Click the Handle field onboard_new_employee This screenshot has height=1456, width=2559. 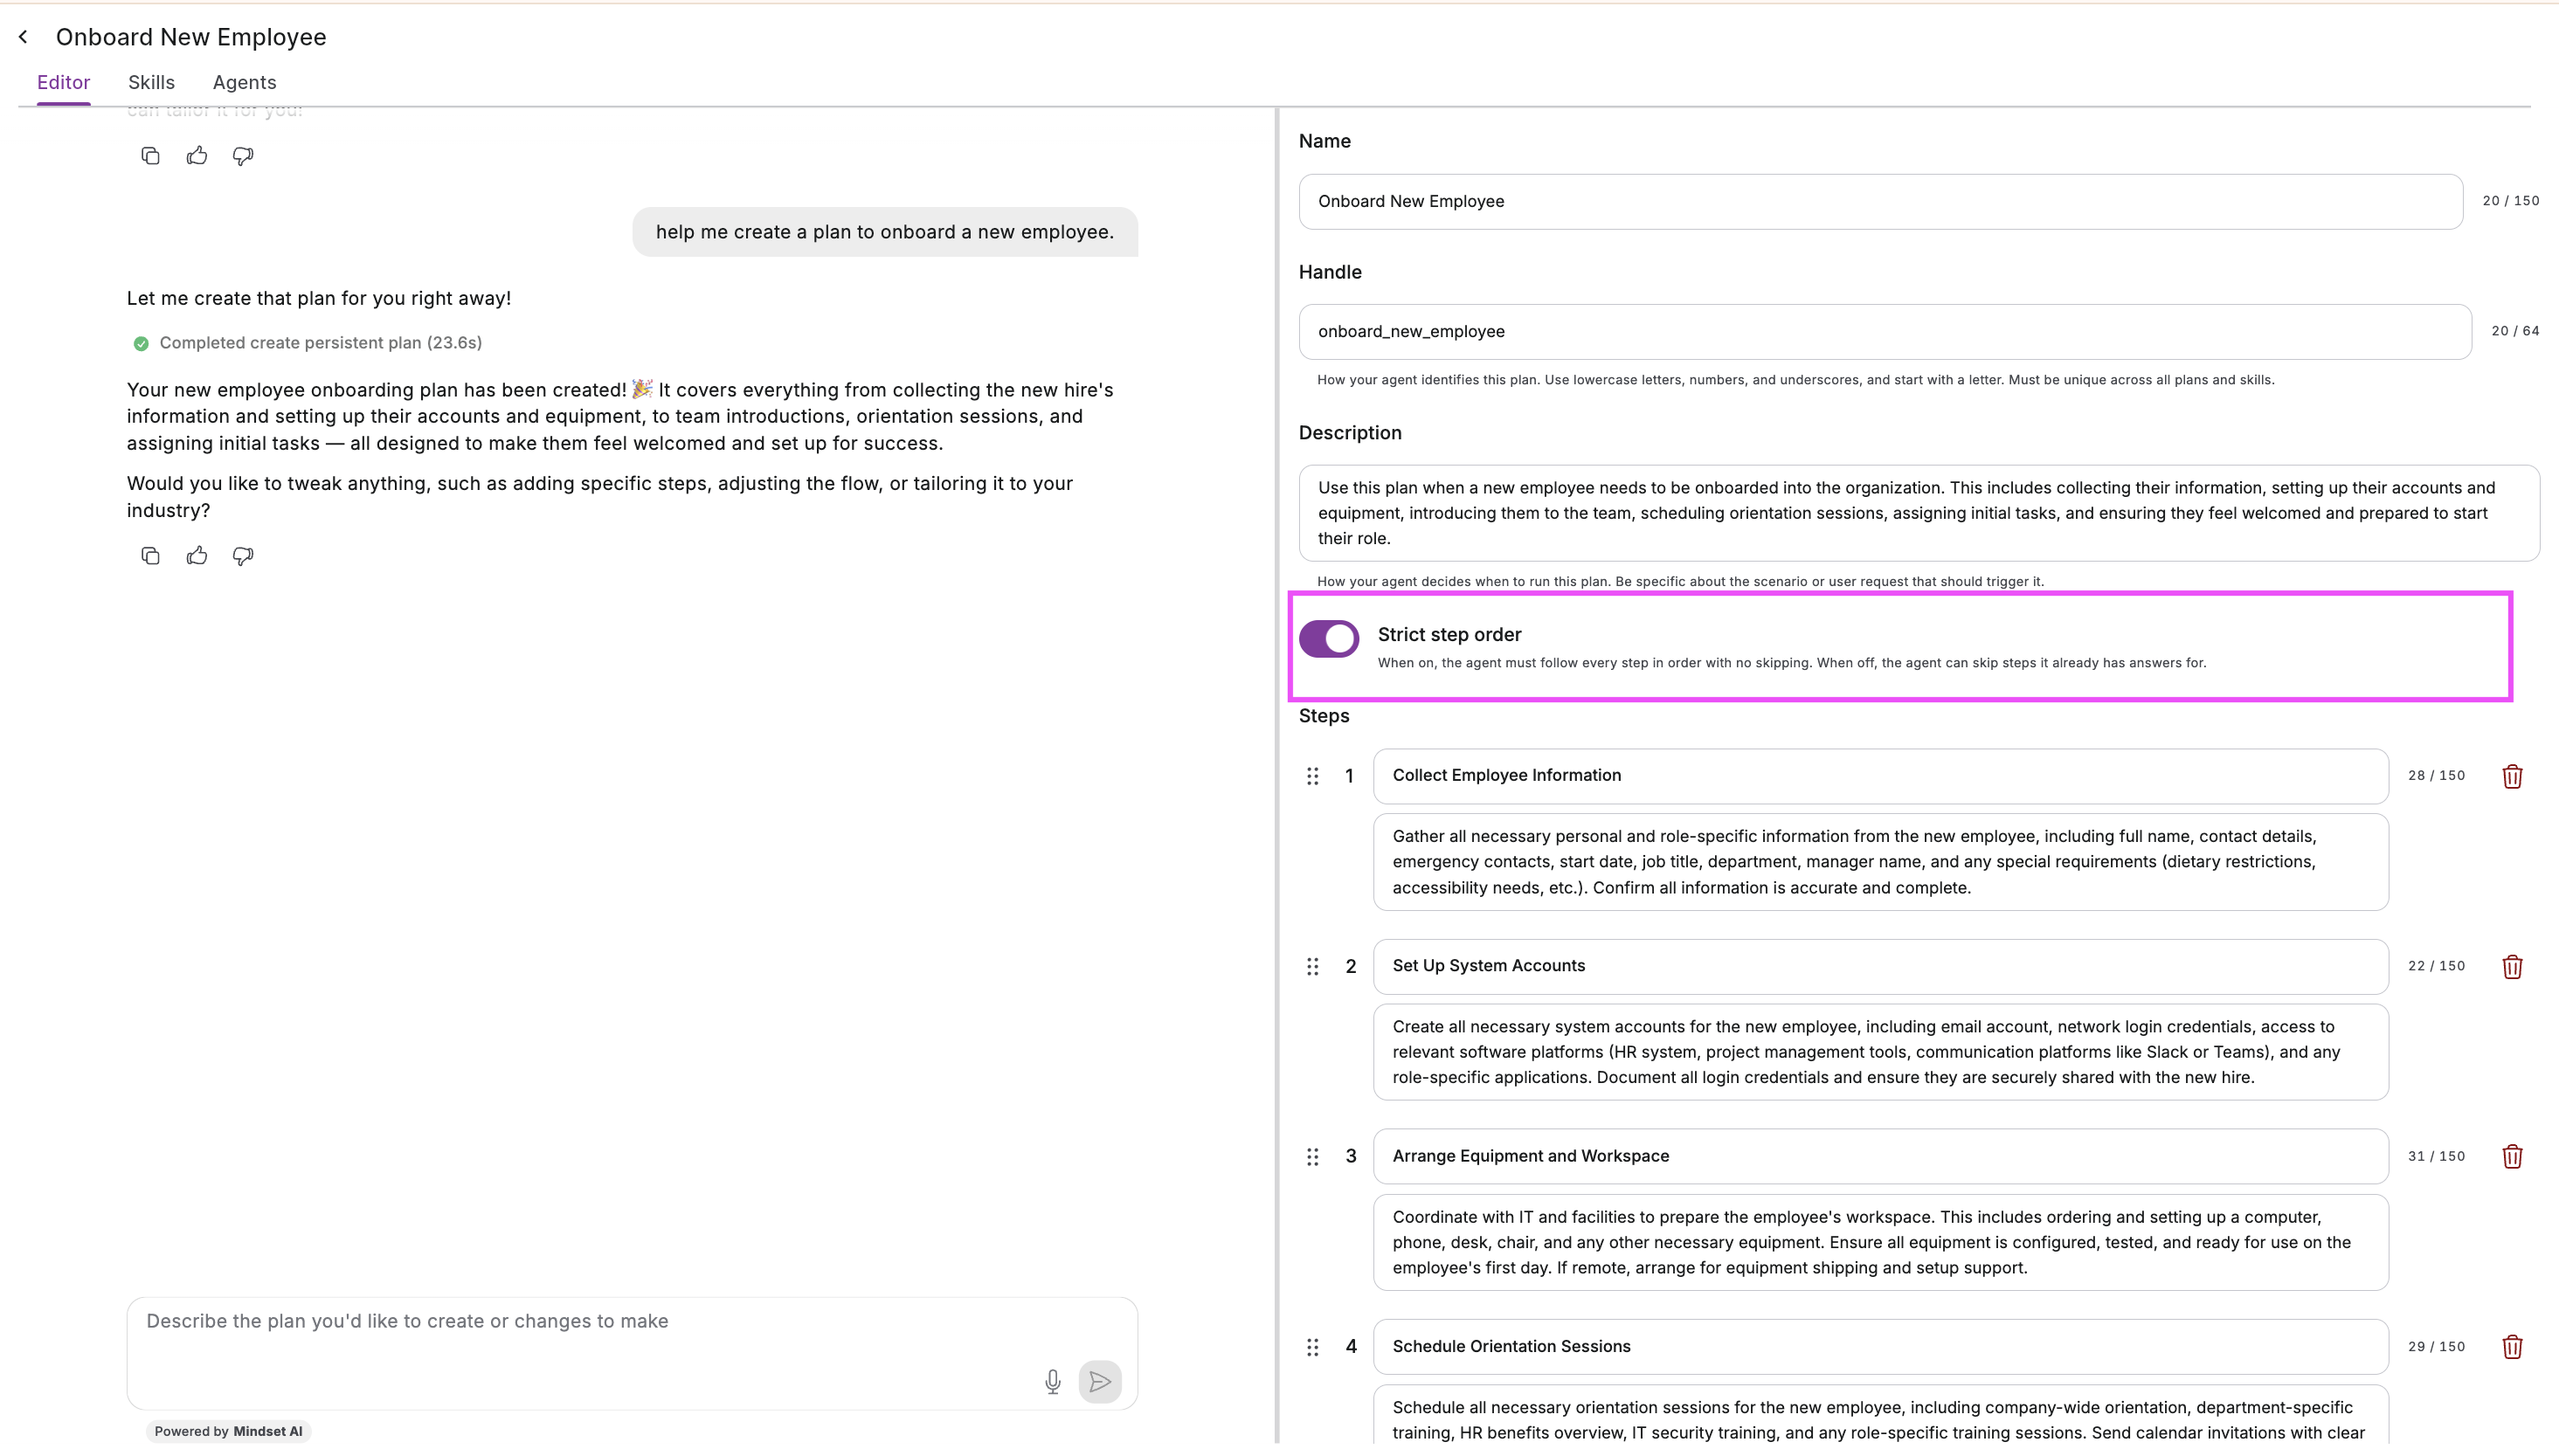pos(1885,331)
